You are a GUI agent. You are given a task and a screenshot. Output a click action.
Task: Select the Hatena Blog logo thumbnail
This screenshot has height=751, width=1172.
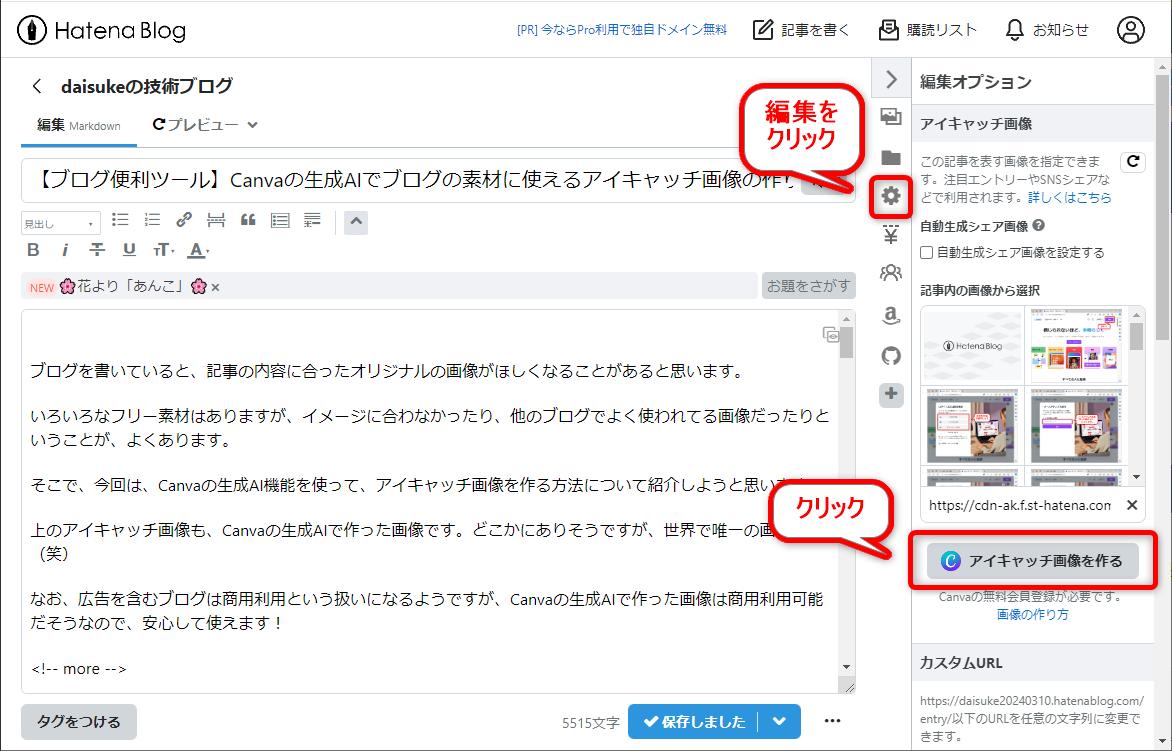(x=972, y=346)
